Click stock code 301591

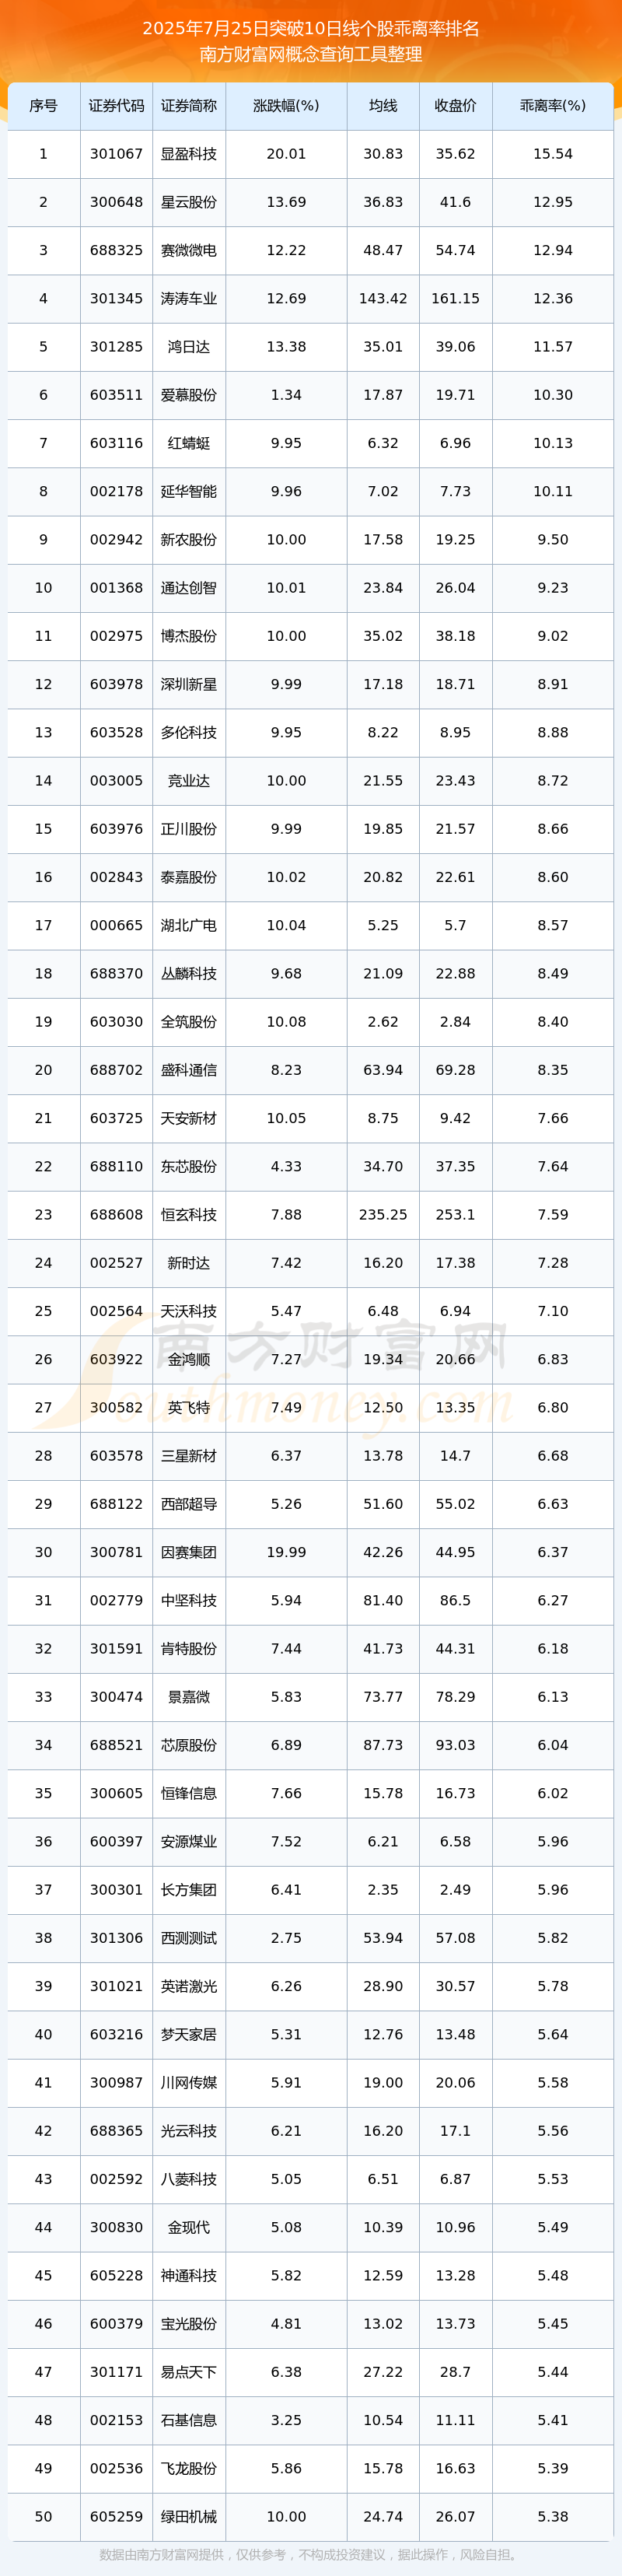pyautogui.click(x=116, y=1648)
